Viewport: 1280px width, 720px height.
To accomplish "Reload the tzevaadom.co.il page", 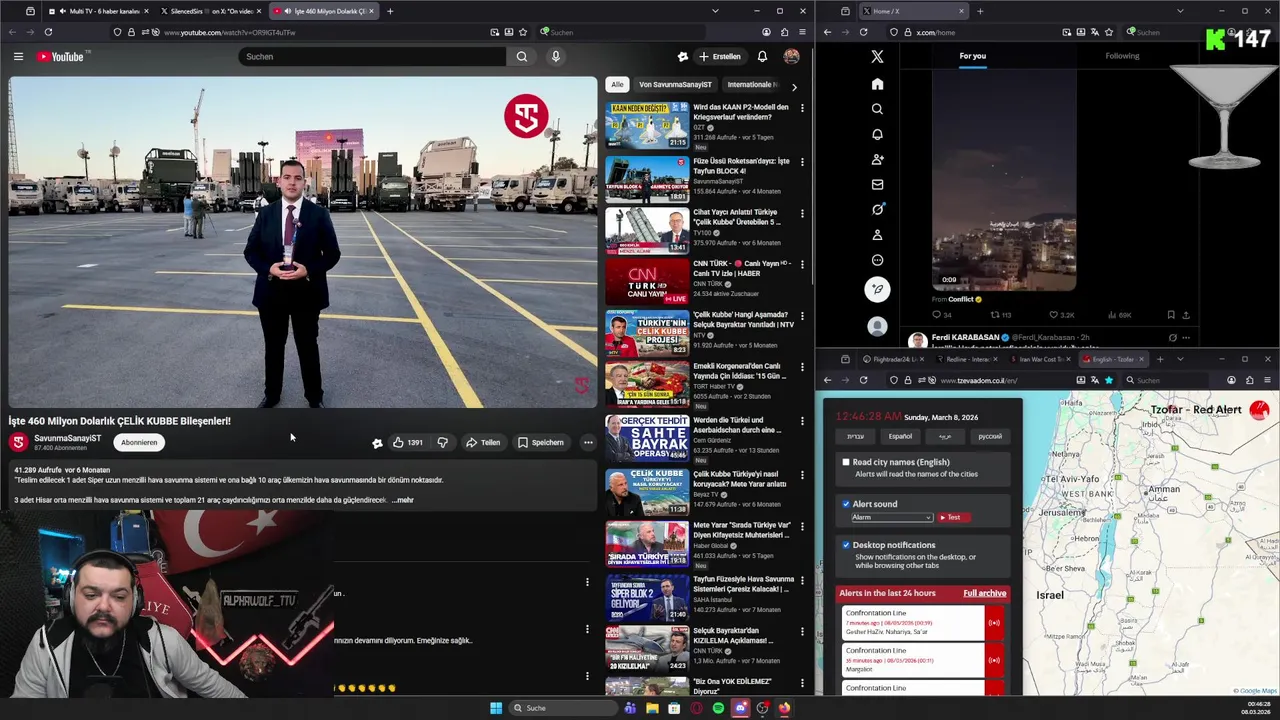I will click(x=863, y=380).
